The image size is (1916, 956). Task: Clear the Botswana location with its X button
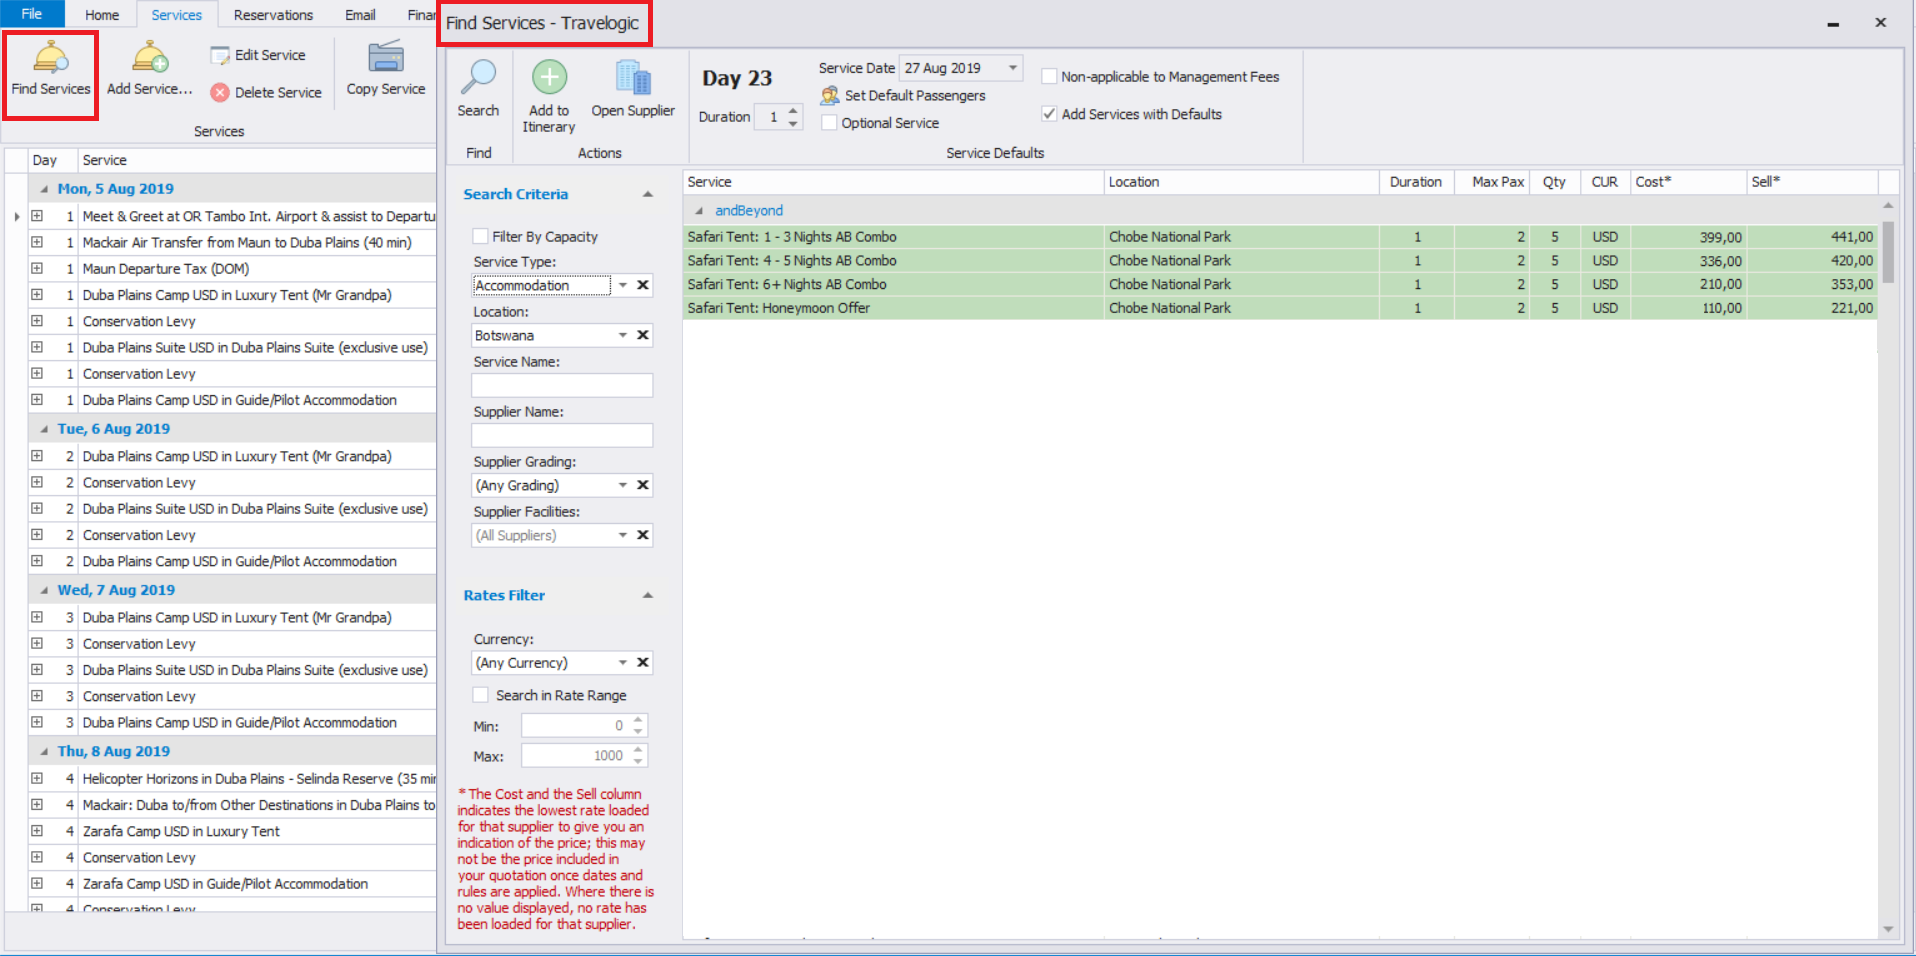643,335
